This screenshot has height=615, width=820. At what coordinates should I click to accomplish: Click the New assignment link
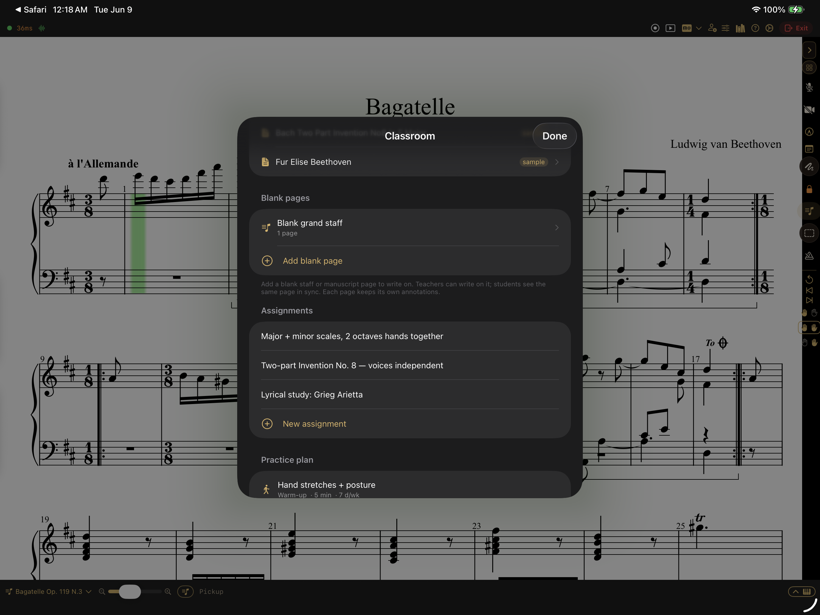pos(314,424)
